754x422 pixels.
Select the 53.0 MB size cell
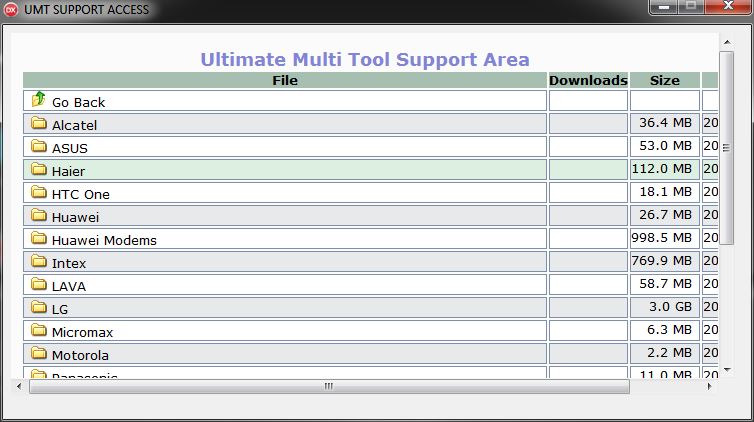point(665,147)
